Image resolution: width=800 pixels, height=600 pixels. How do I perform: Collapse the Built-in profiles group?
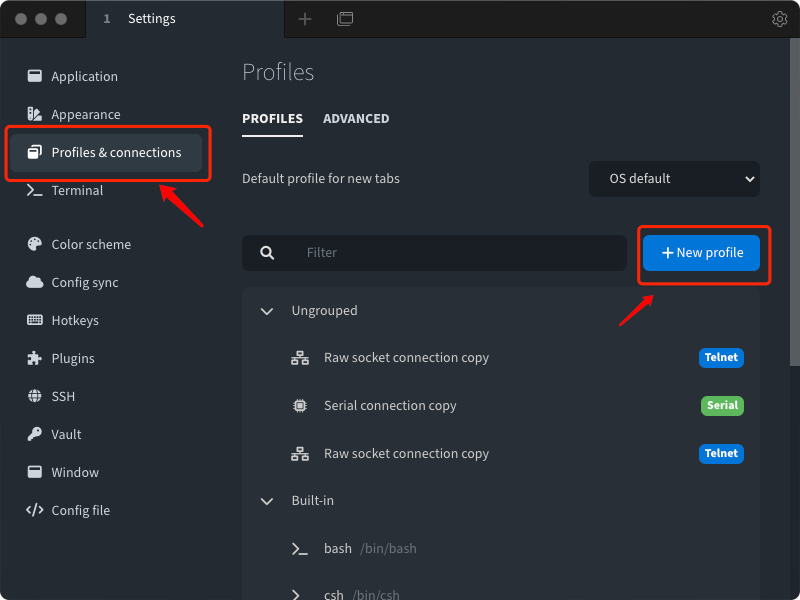point(267,501)
